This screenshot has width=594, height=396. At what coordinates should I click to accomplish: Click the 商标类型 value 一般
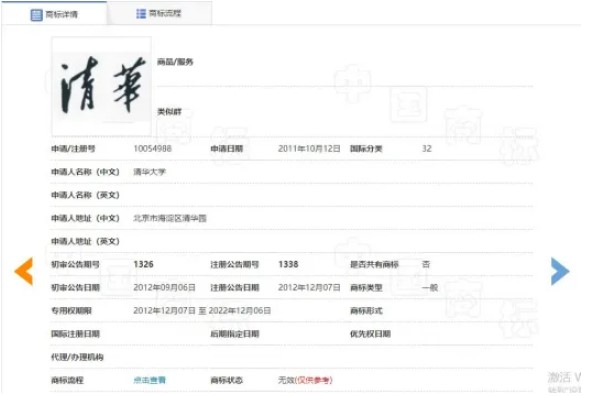point(430,288)
